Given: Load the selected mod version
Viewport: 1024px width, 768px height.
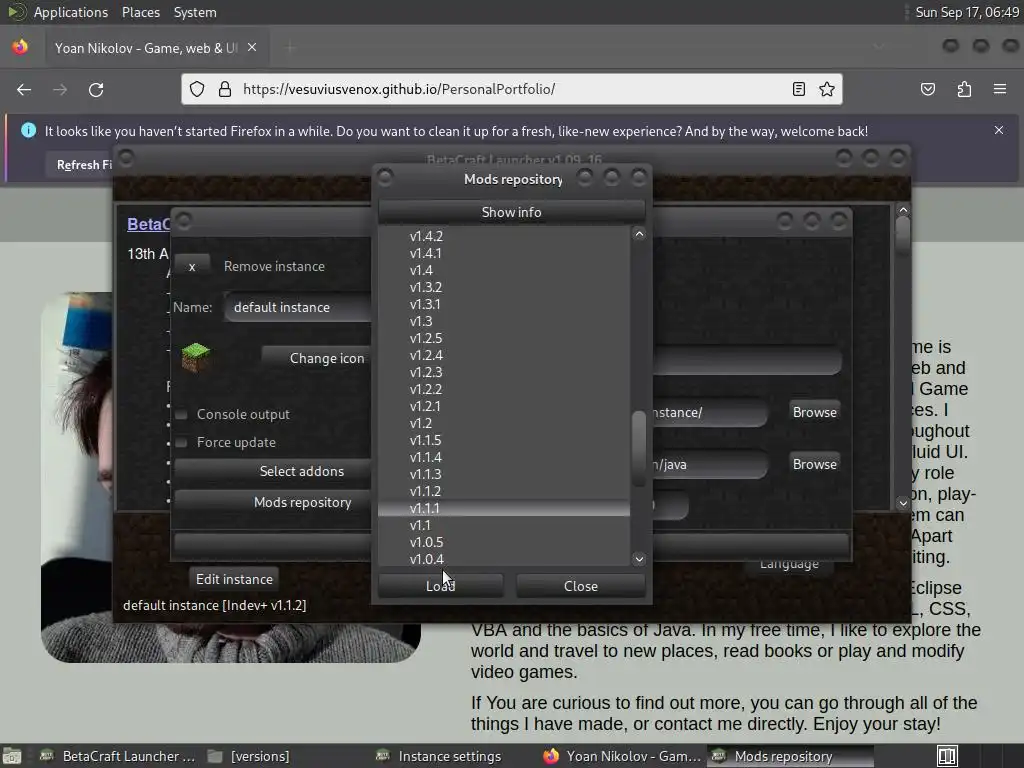Looking at the screenshot, I should tap(441, 586).
